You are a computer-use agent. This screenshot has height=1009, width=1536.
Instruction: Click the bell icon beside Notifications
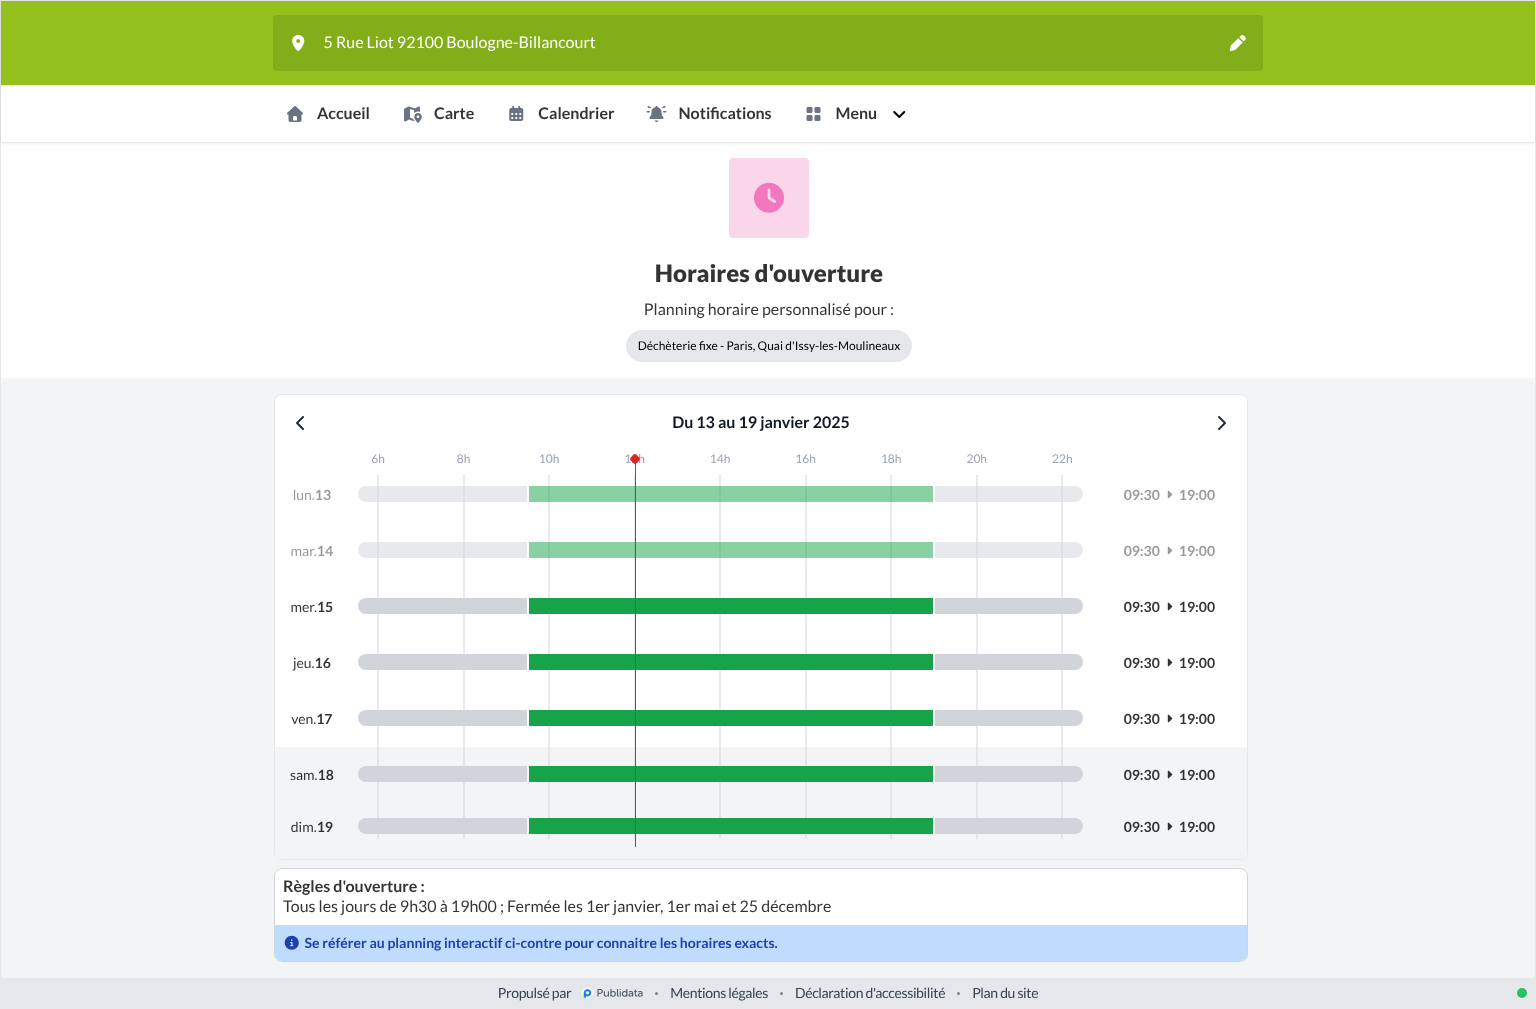(x=656, y=114)
